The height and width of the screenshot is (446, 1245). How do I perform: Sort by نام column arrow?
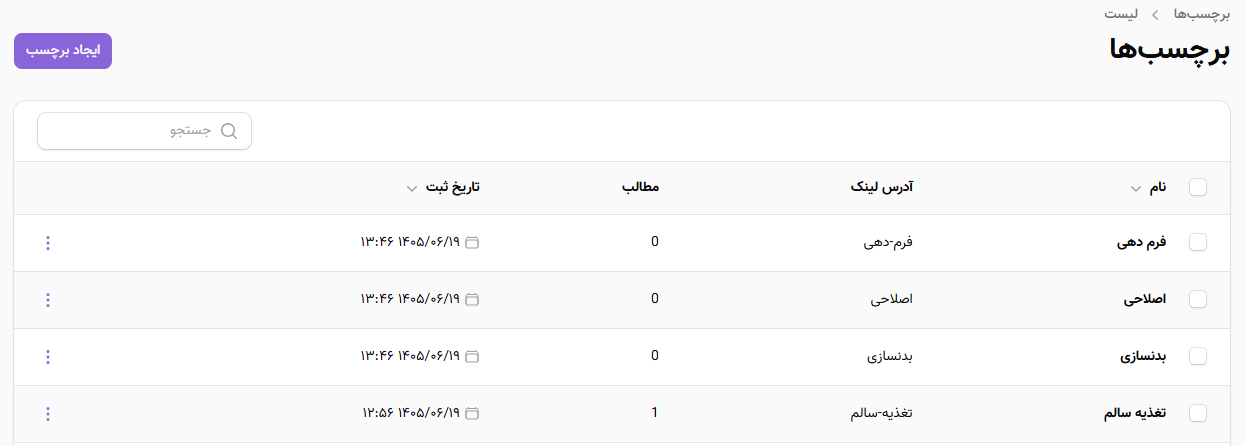coord(1135,189)
